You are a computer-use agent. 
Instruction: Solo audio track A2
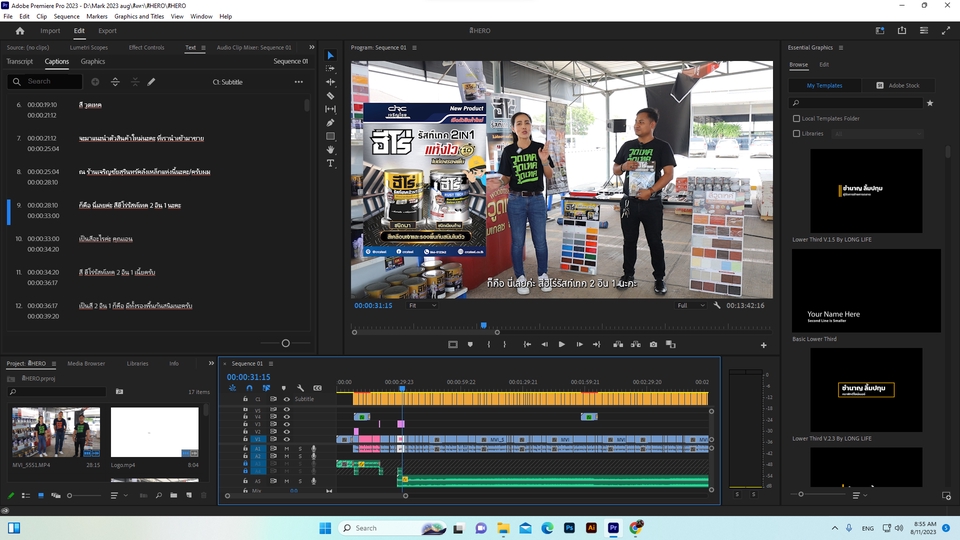tap(300, 456)
